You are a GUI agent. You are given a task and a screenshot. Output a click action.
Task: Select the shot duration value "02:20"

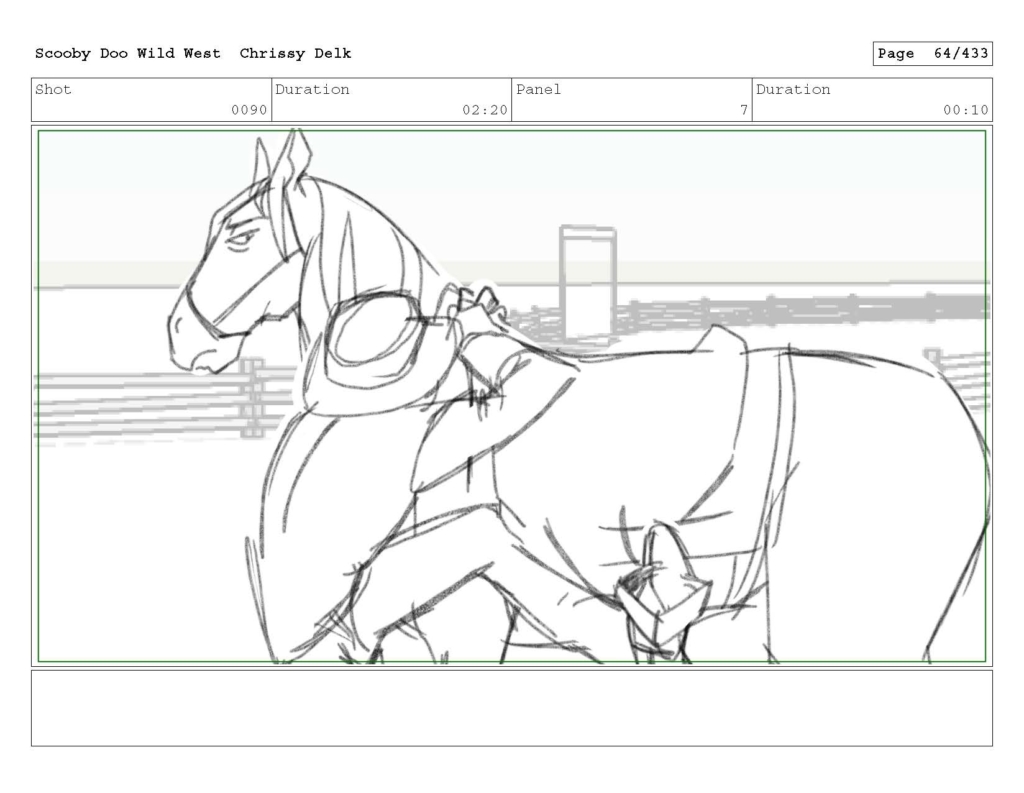(485, 110)
